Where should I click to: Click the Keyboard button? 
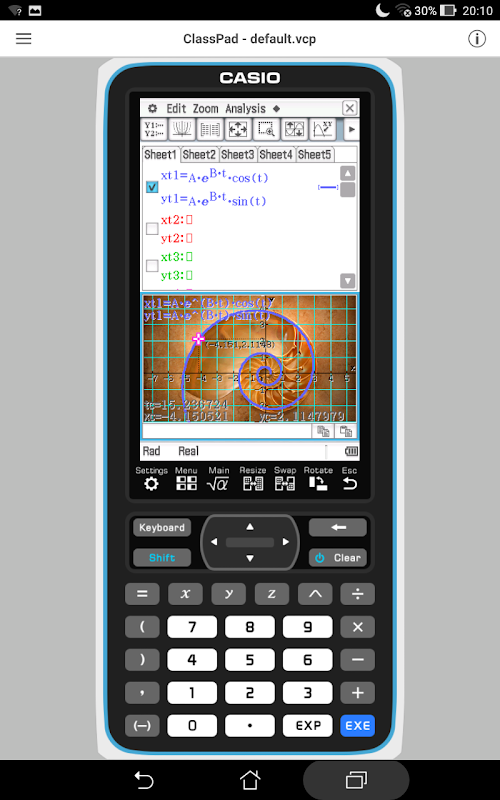pyautogui.click(x=162, y=528)
